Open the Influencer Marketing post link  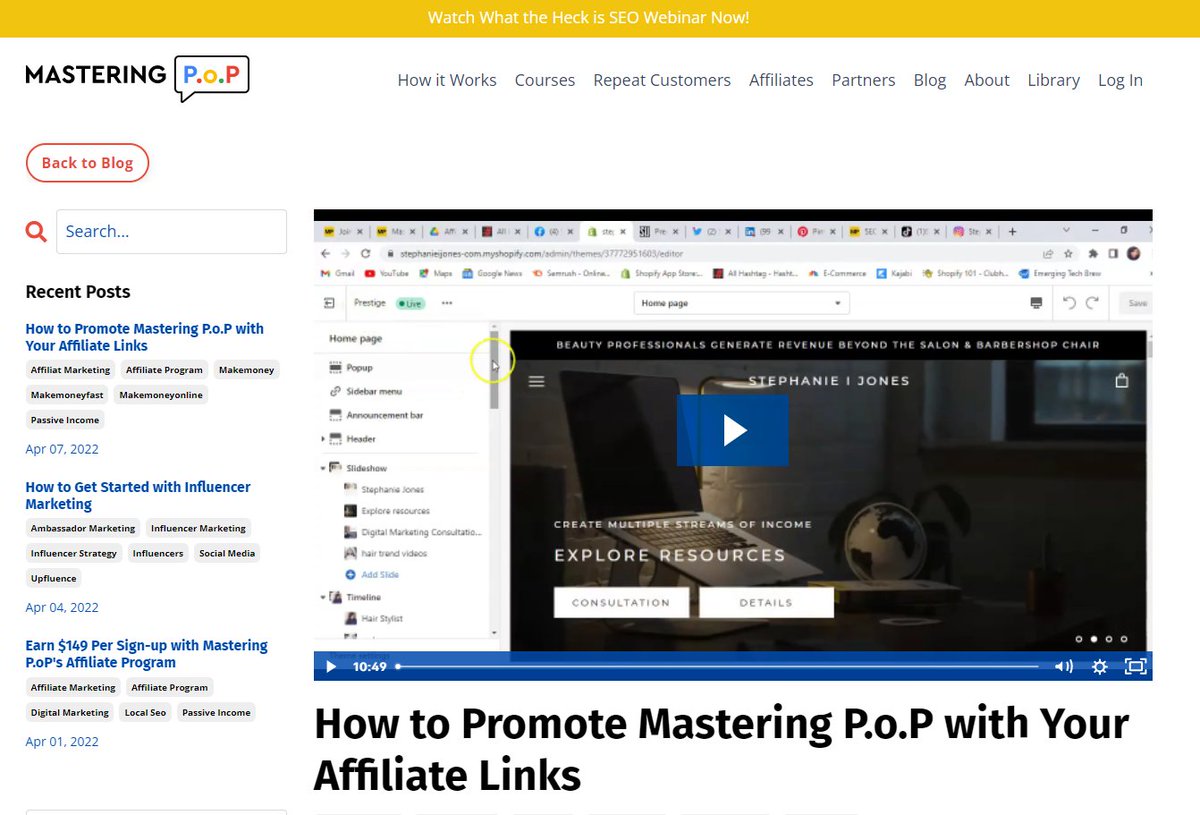[x=138, y=495]
